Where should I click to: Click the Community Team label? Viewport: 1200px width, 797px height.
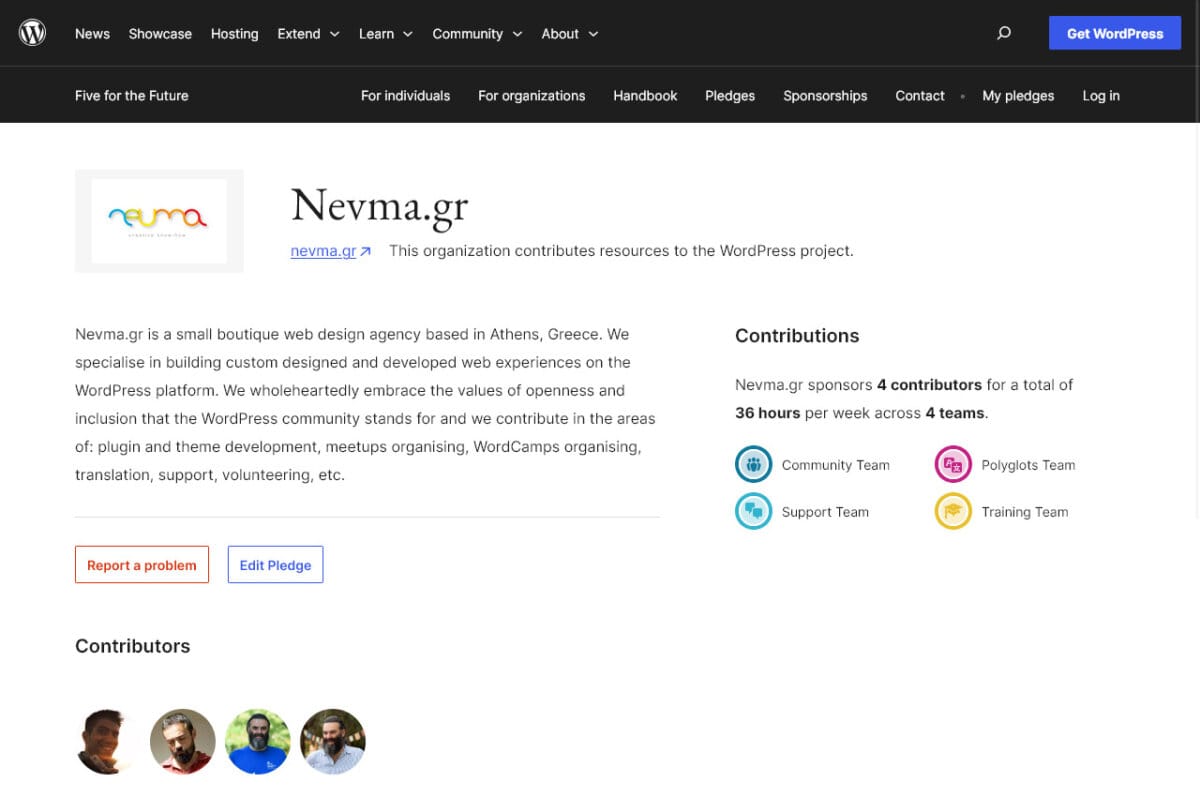835,465
